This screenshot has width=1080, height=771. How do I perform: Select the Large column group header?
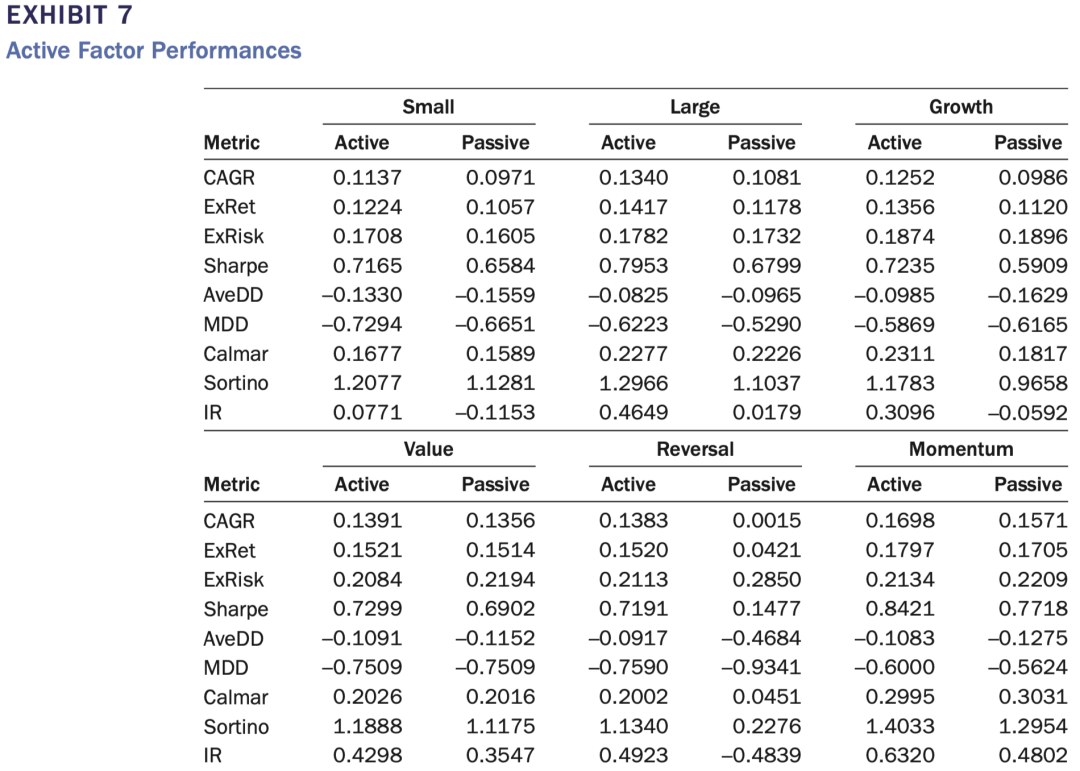695,107
